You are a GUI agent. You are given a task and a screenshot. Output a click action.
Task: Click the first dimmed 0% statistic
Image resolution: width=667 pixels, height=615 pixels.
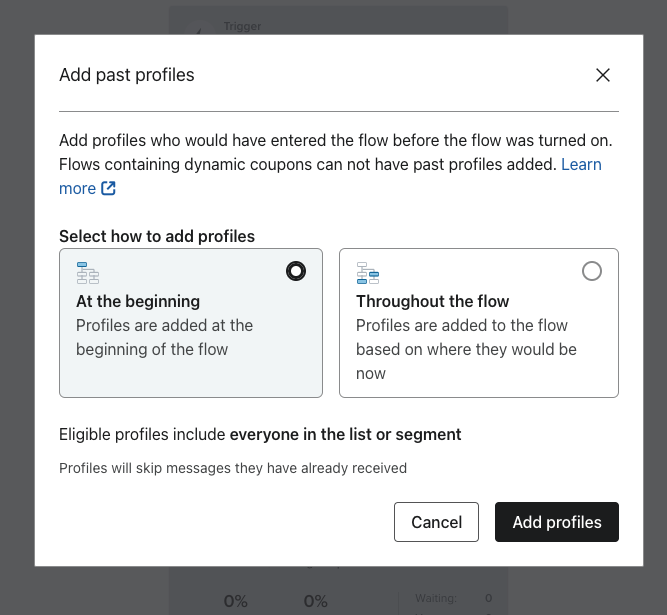pyautogui.click(x=236, y=601)
